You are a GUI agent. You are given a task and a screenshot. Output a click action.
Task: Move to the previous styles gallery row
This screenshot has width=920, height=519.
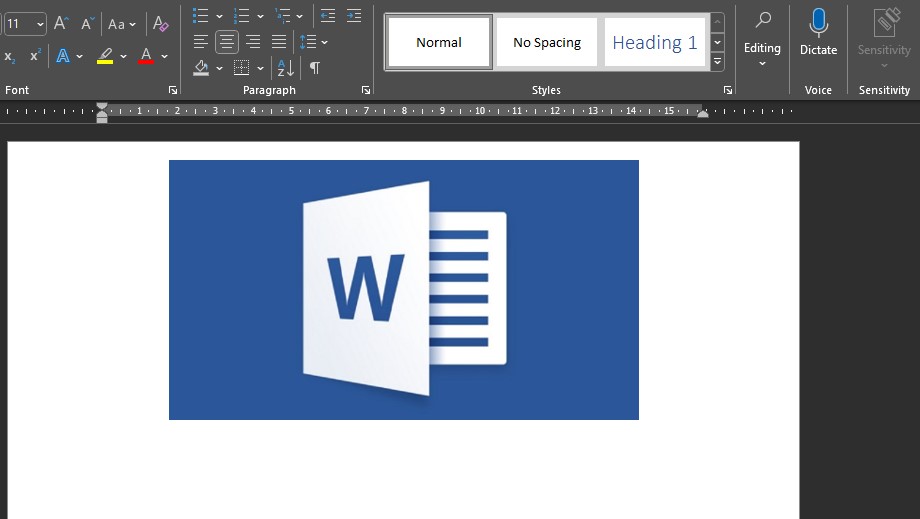[717, 22]
